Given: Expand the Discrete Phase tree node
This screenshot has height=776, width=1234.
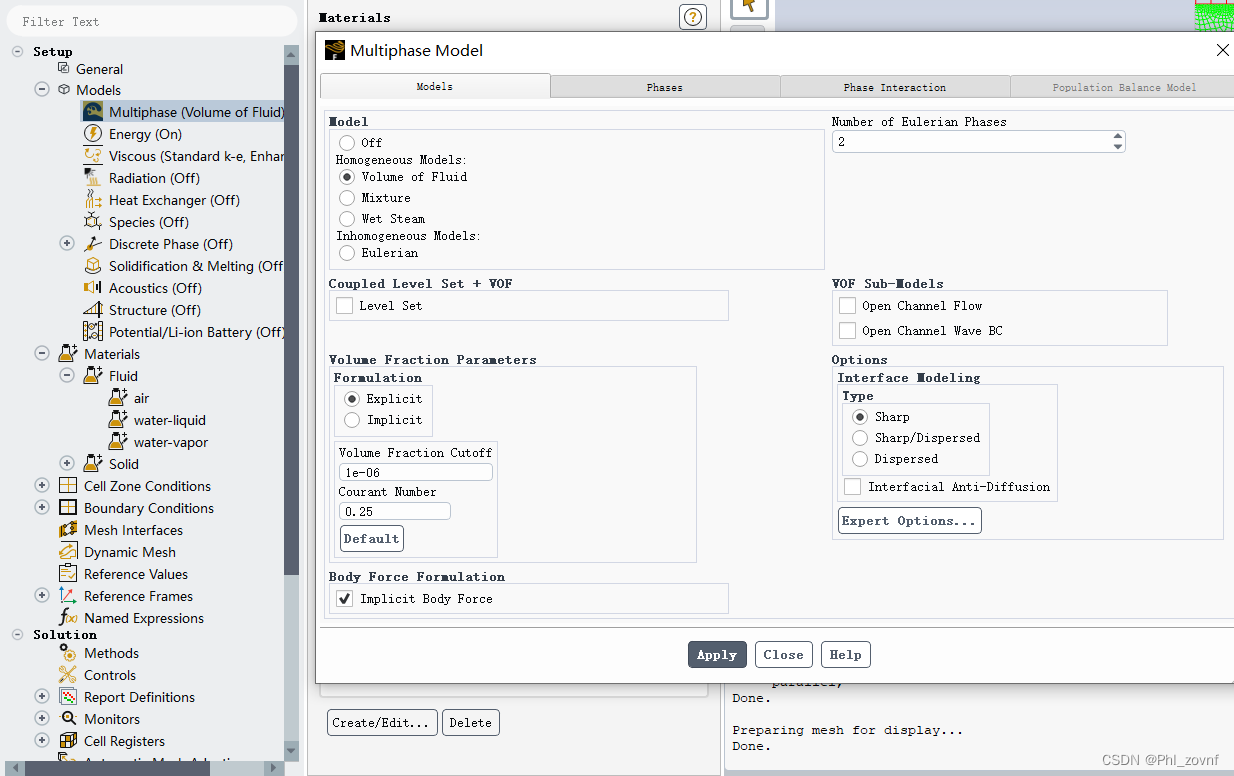Looking at the screenshot, I should coord(67,244).
